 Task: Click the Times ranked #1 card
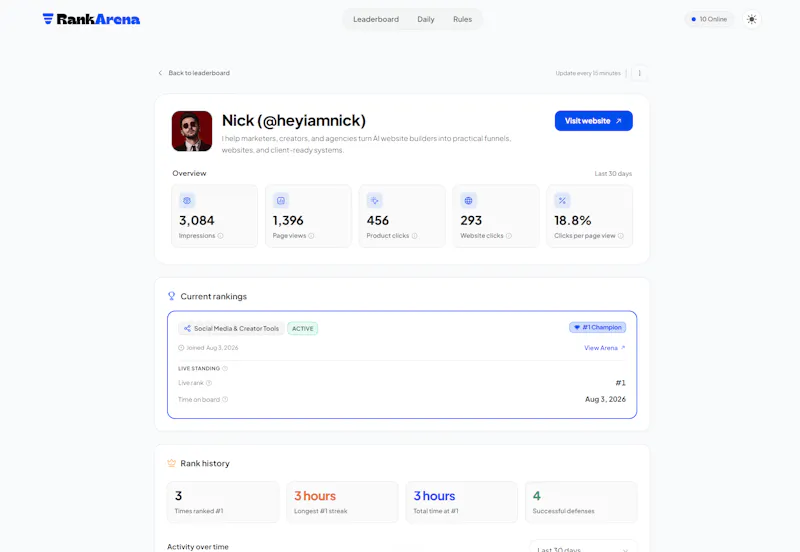223,502
